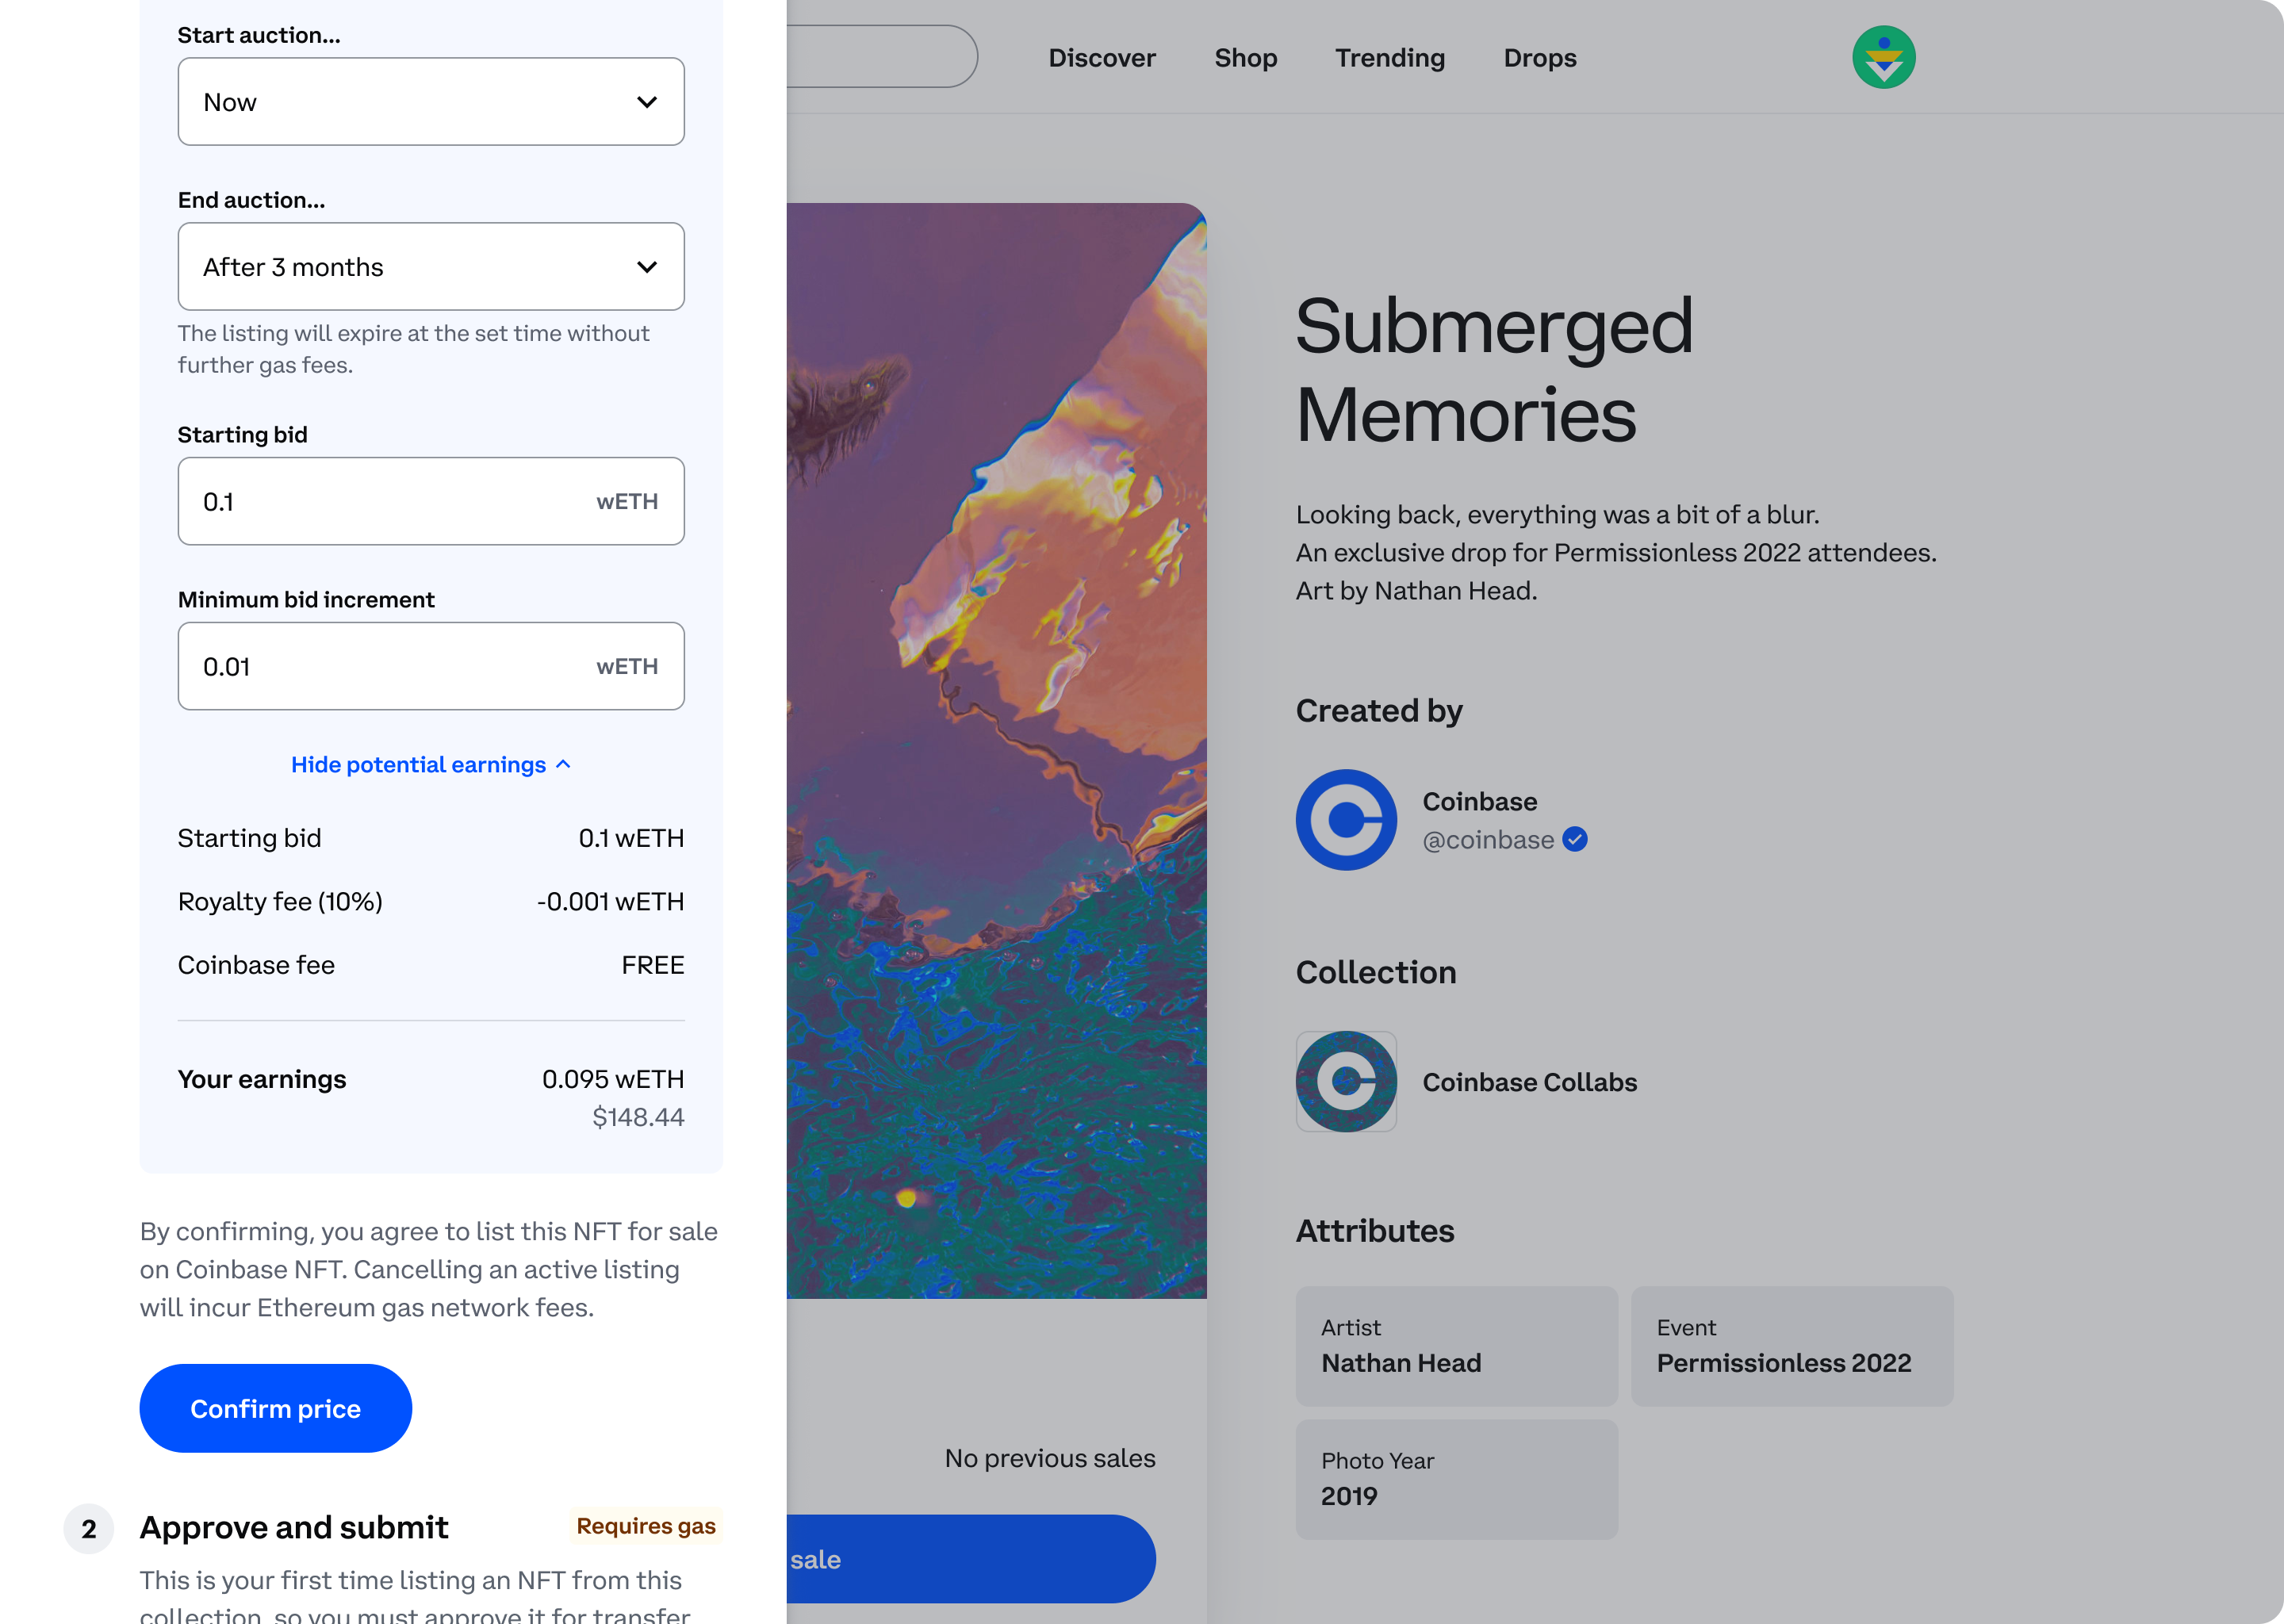This screenshot has height=1624, width=2284.
Task: Open the Discover menu item
Action: coord(1101,58)
